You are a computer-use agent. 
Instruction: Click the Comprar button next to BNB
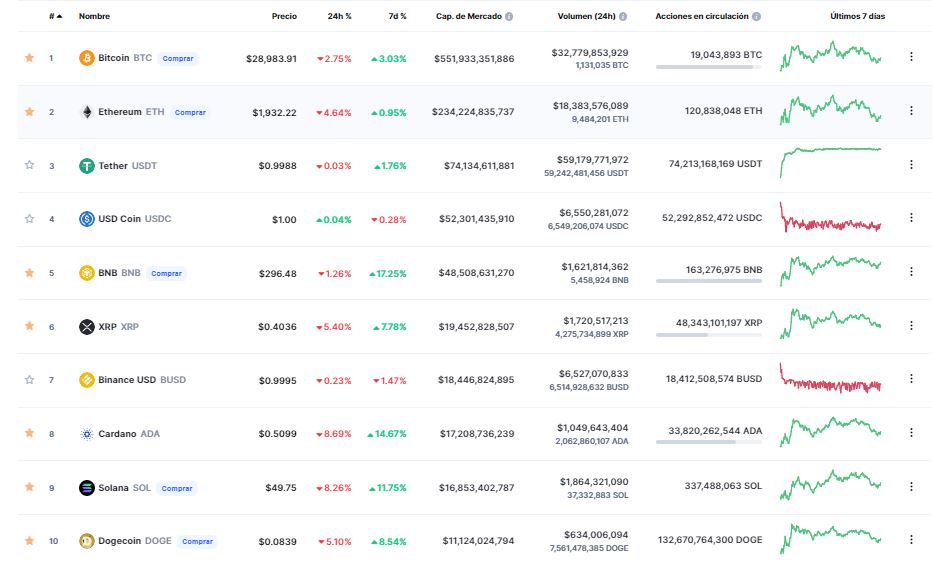[166, 273]
